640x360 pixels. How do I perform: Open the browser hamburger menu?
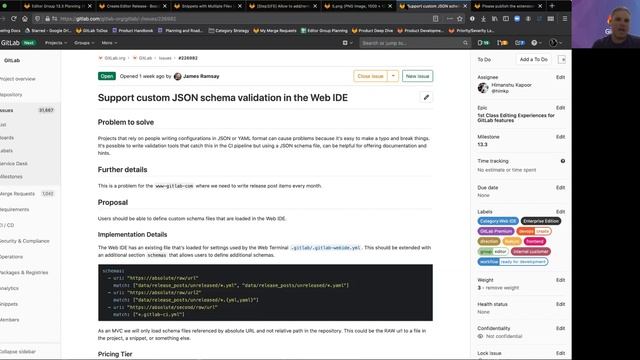565,19
